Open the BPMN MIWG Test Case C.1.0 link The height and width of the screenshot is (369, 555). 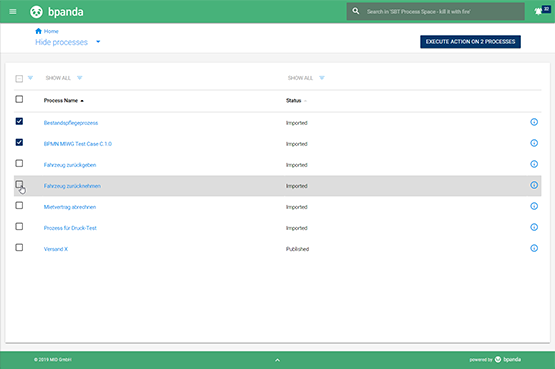pyautogui.click(x=78, y=144)
